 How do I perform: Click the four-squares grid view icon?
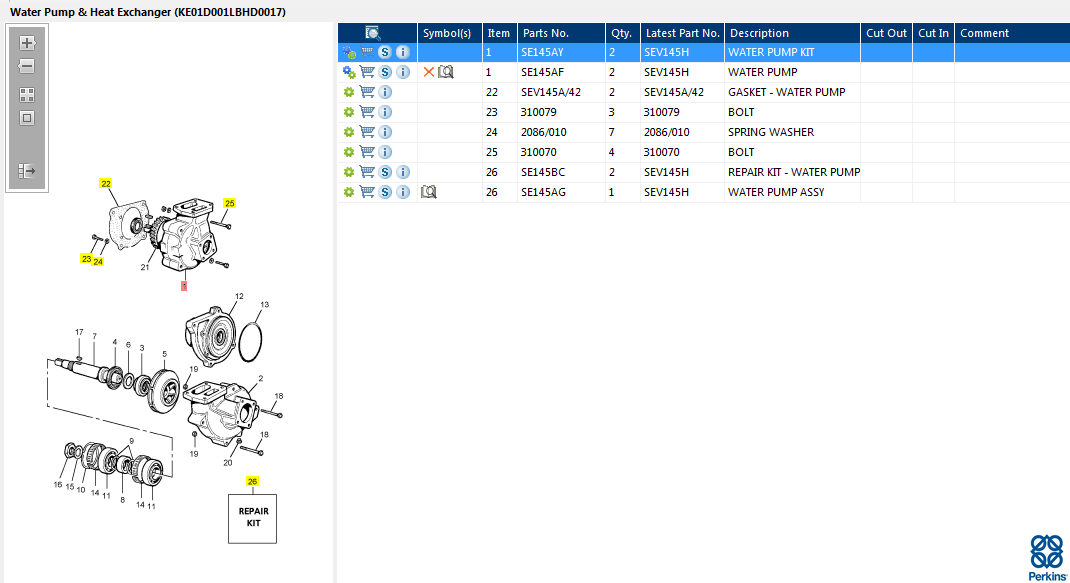point(27,95)
